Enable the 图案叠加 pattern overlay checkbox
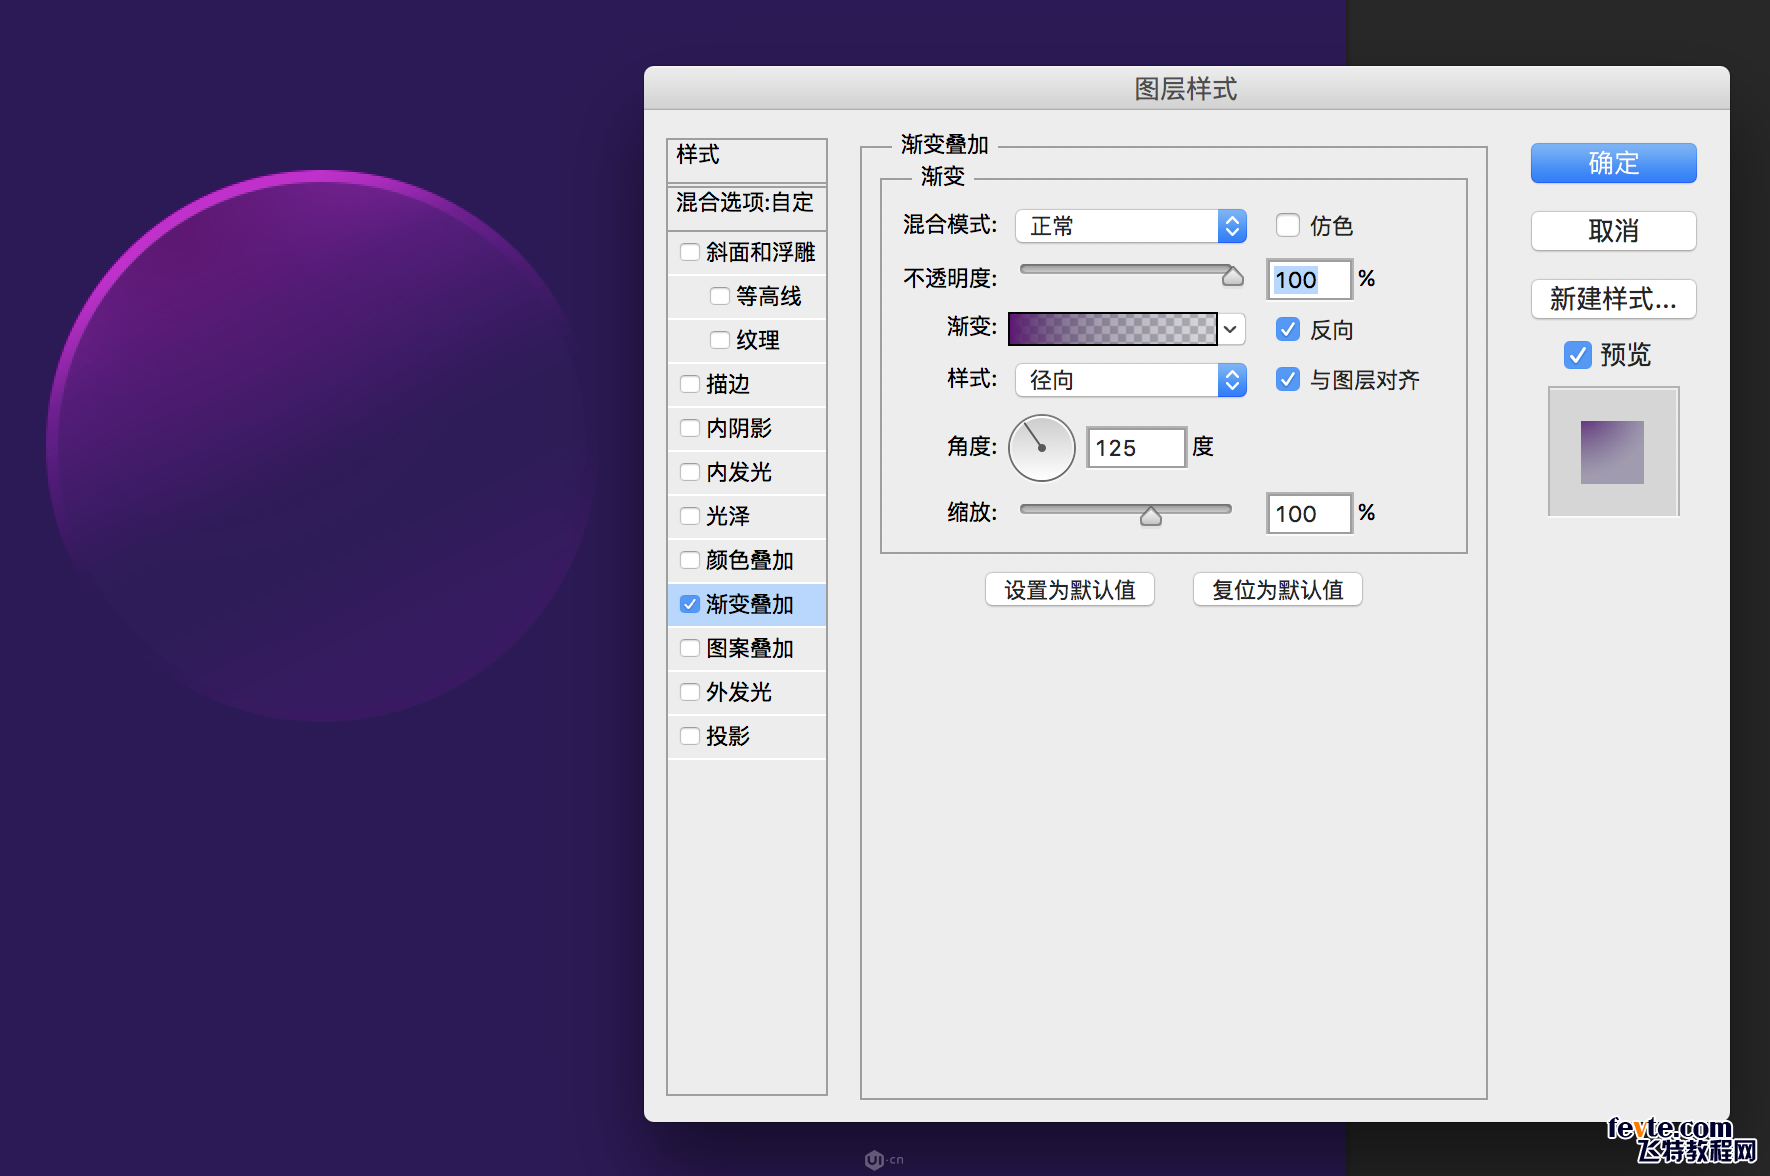Viewport: 1770px width, 1176px height. tap(690, 648)
